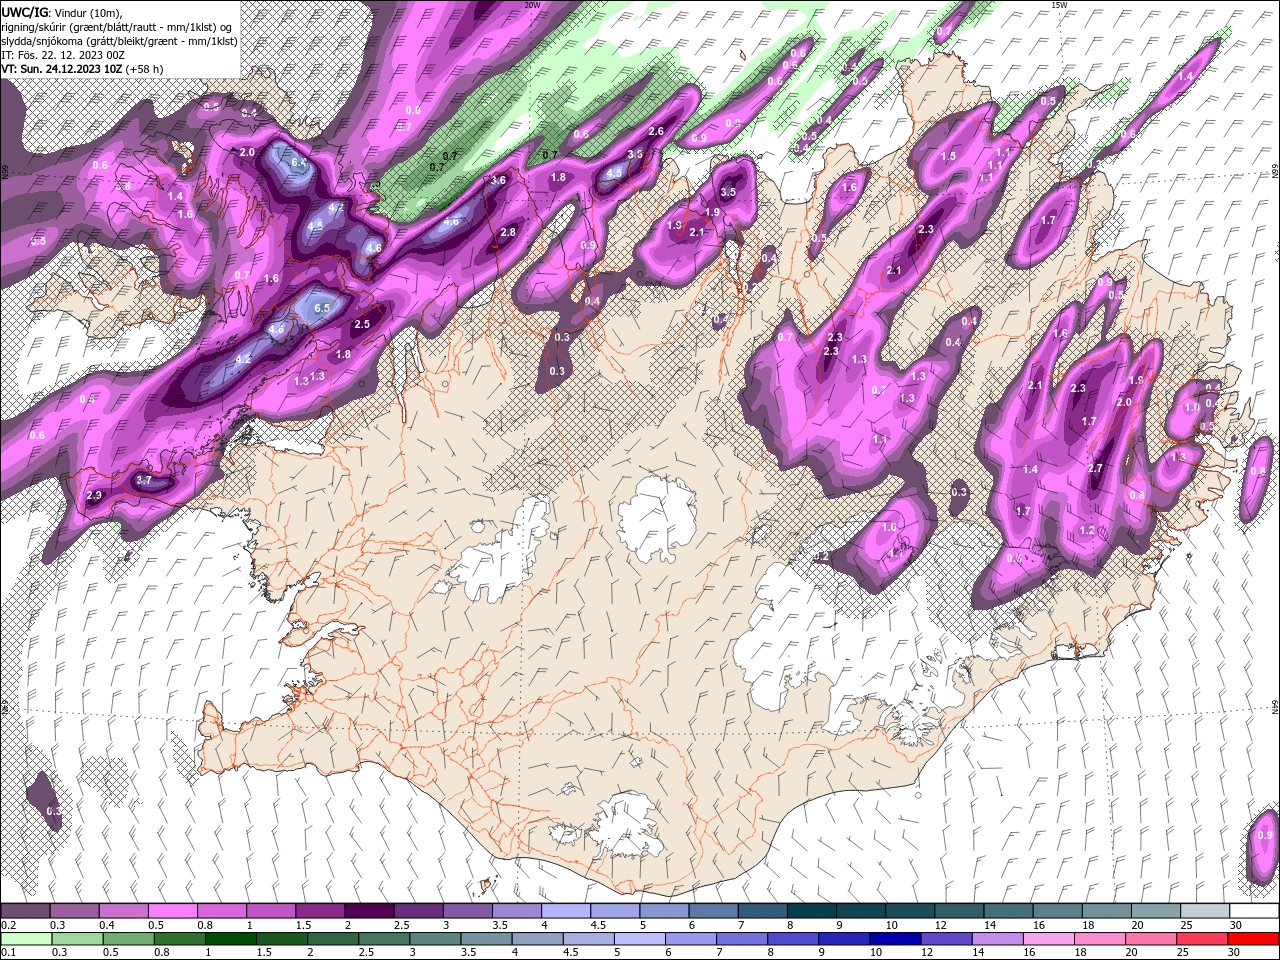Click the dark purple snow scale swatch labeled 2
This screenshot has height=960, width=1280.
369,911
